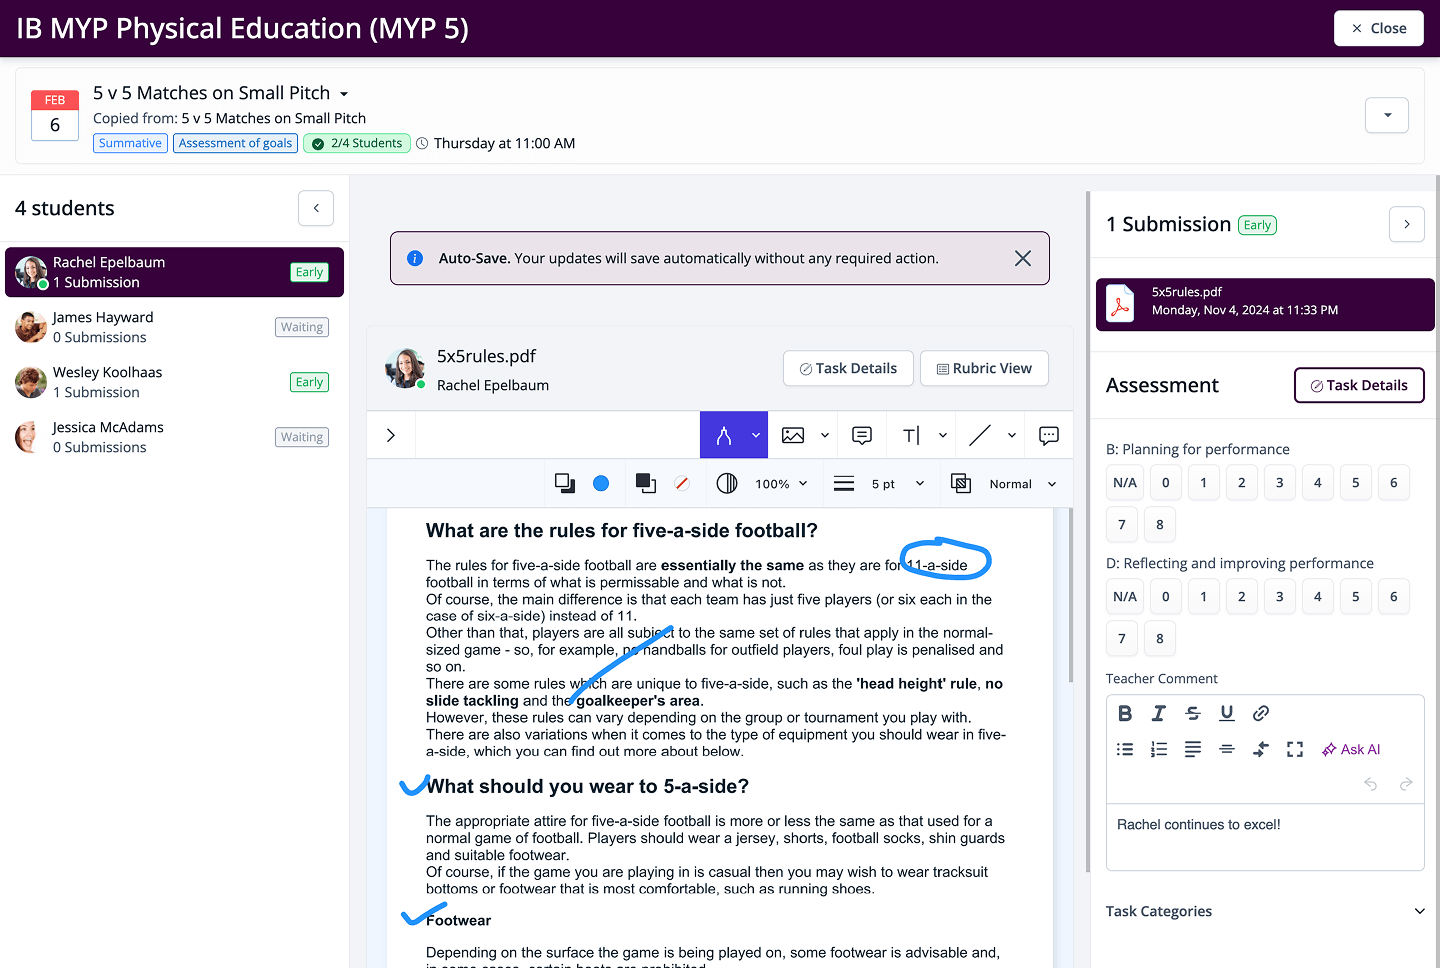This screenshot has height=968, width=1440.
Task: Choose the image insert tool
Action: pyautogui.click(x=793, y=435)
